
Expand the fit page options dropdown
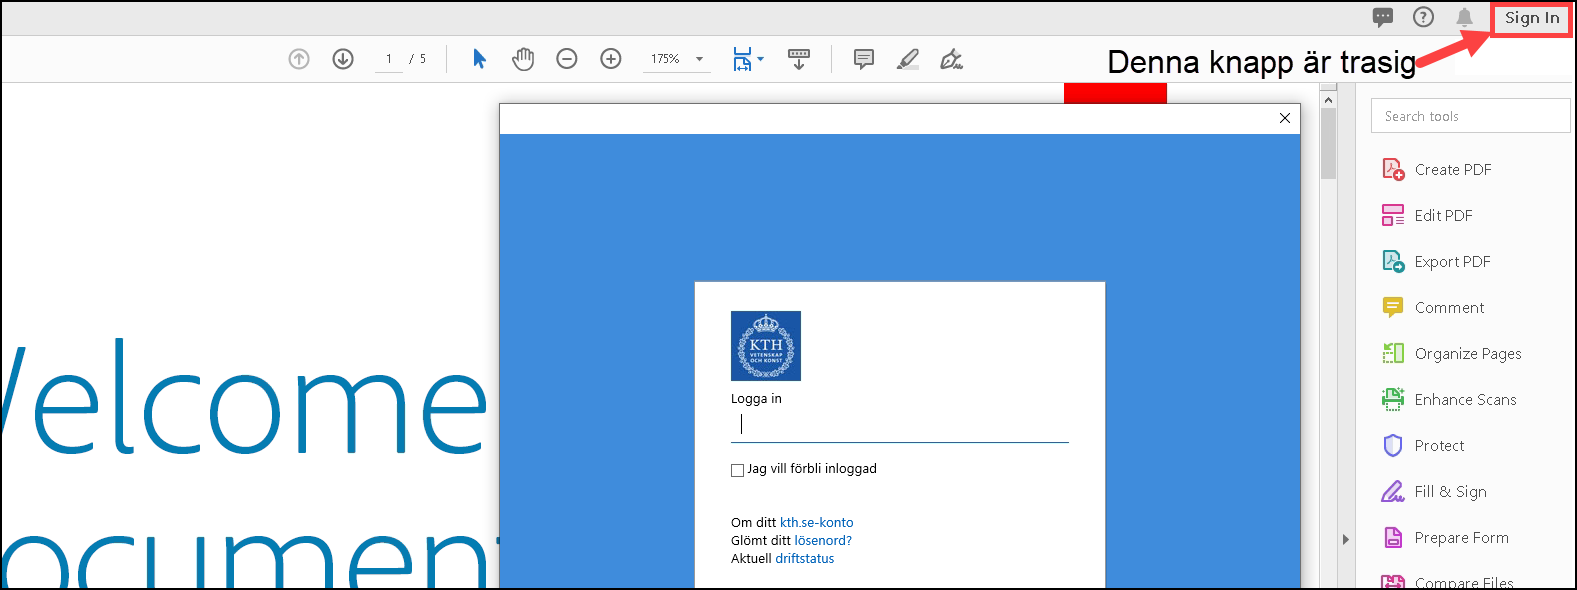point(760,59)
